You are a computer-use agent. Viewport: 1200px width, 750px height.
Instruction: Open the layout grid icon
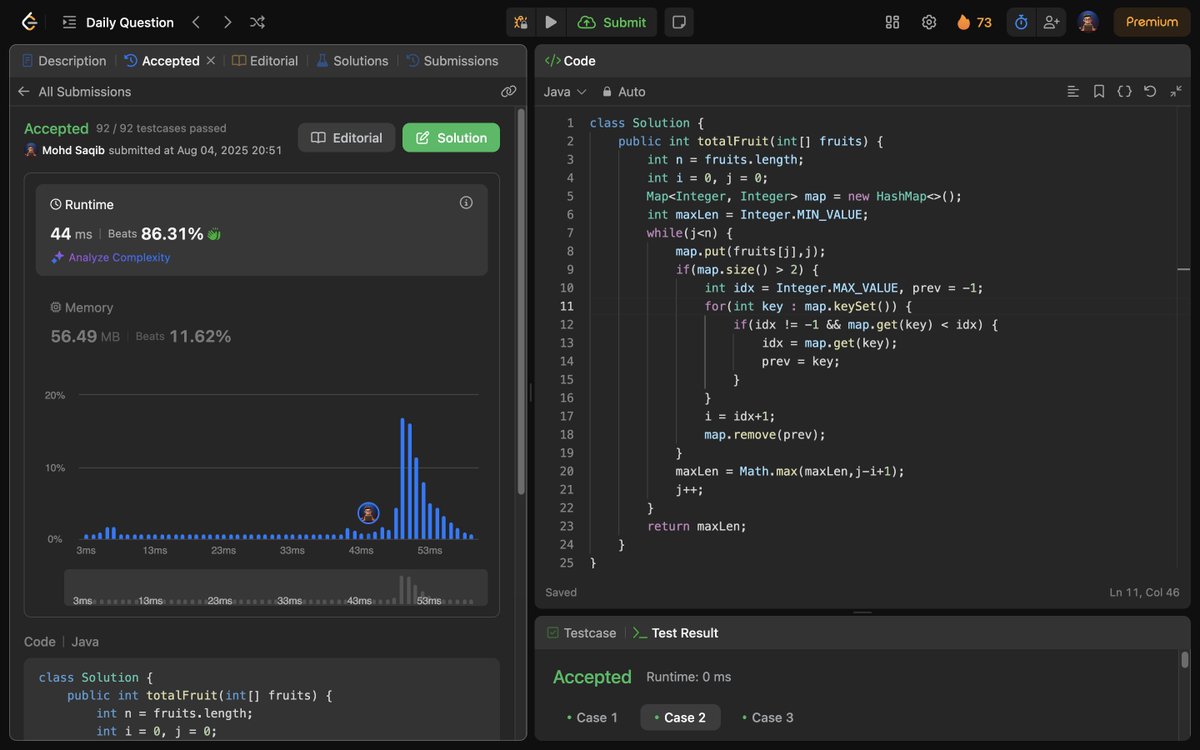893,22
